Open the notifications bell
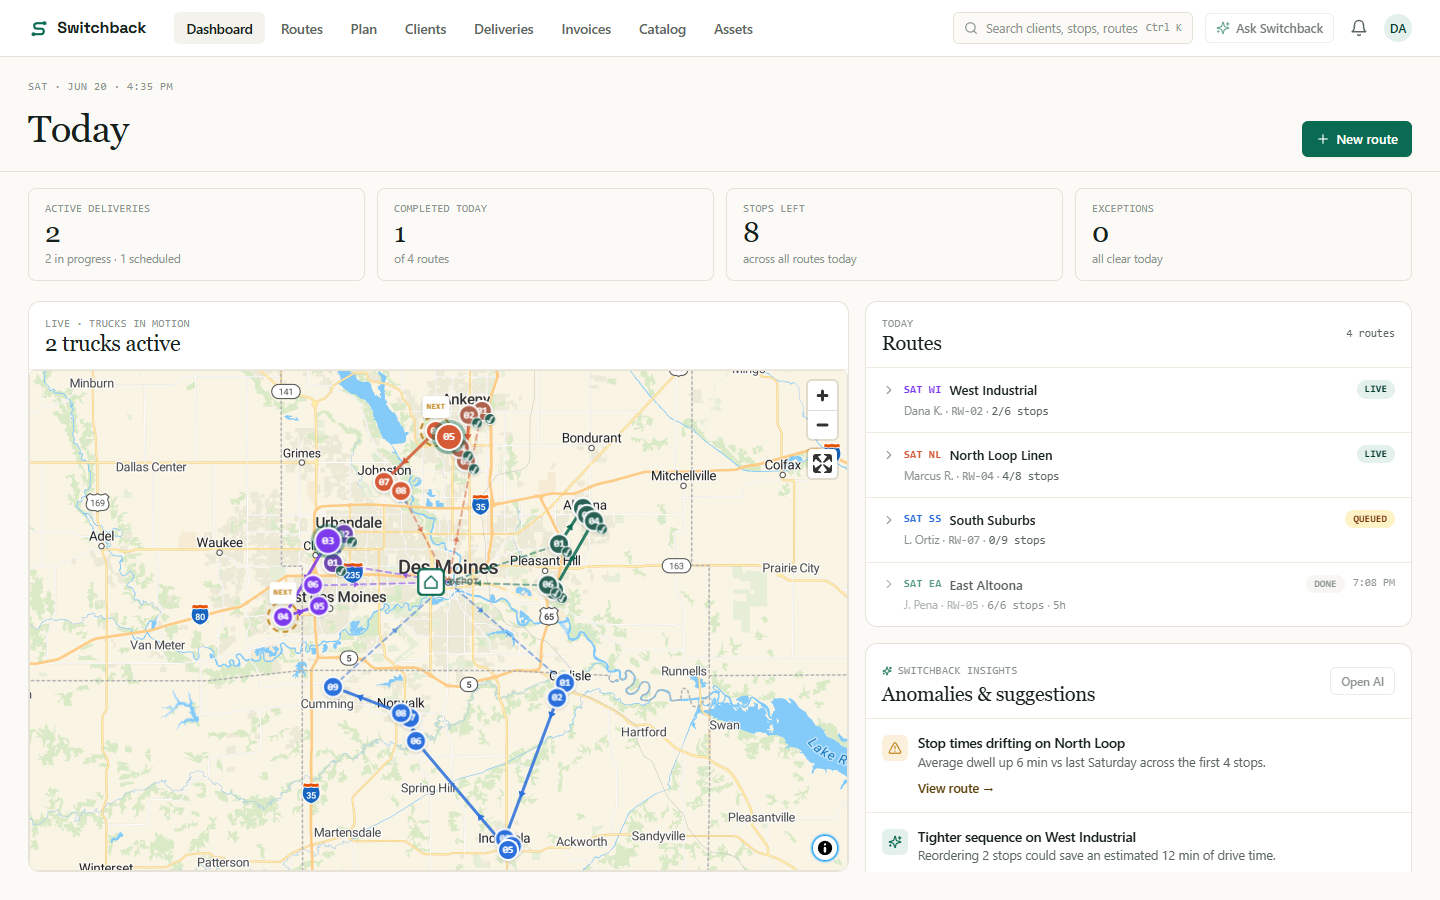This screenshot has width=1440, height=900. coord(1358,28)
